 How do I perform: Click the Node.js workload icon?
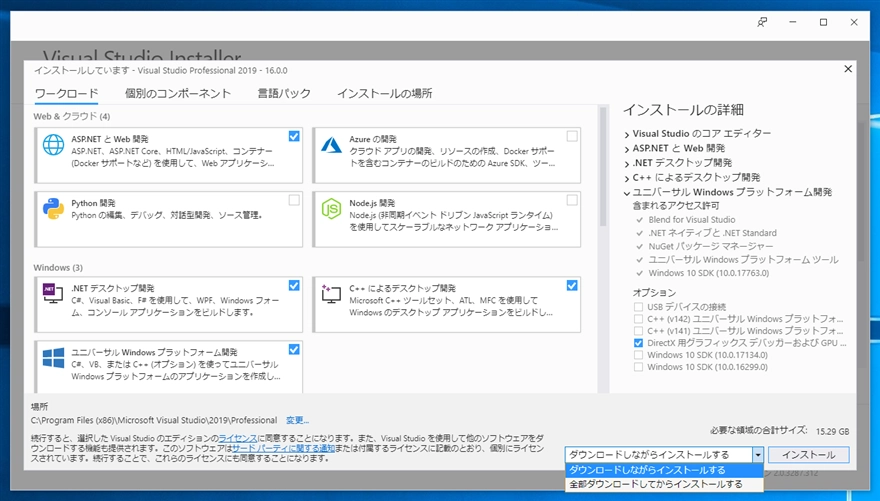(x=331, y=209)
